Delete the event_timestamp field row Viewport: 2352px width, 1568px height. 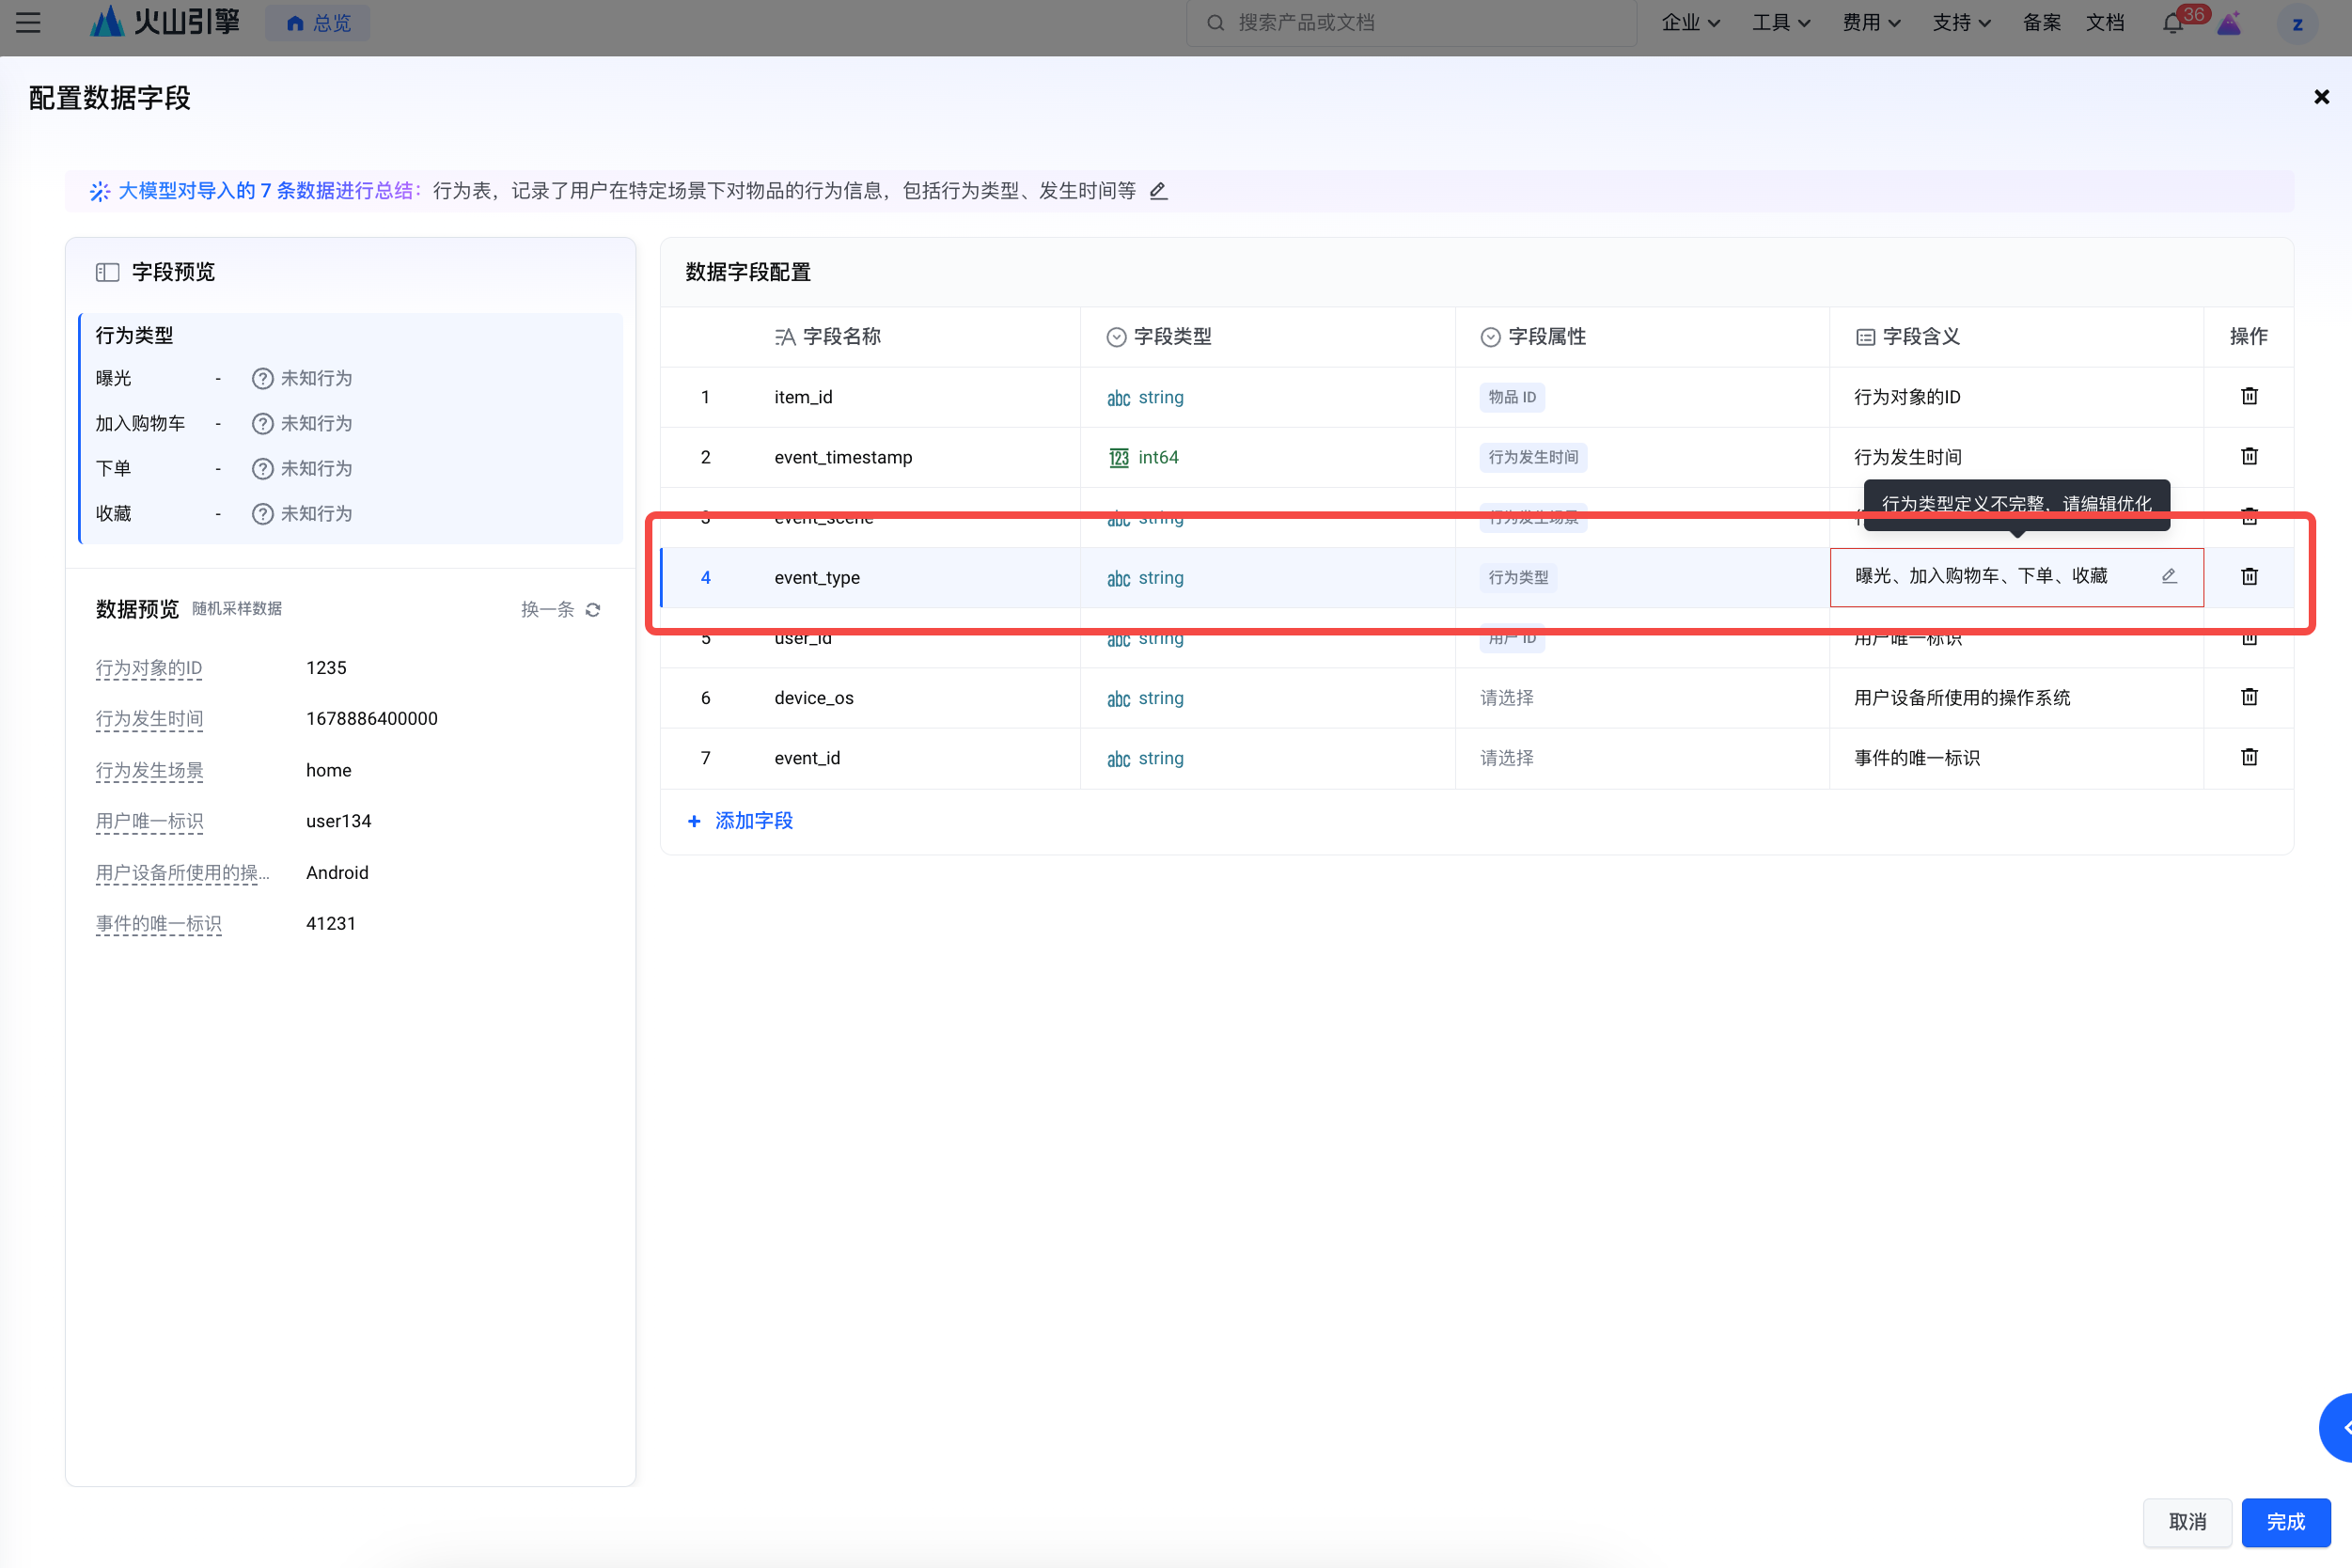2248,456
